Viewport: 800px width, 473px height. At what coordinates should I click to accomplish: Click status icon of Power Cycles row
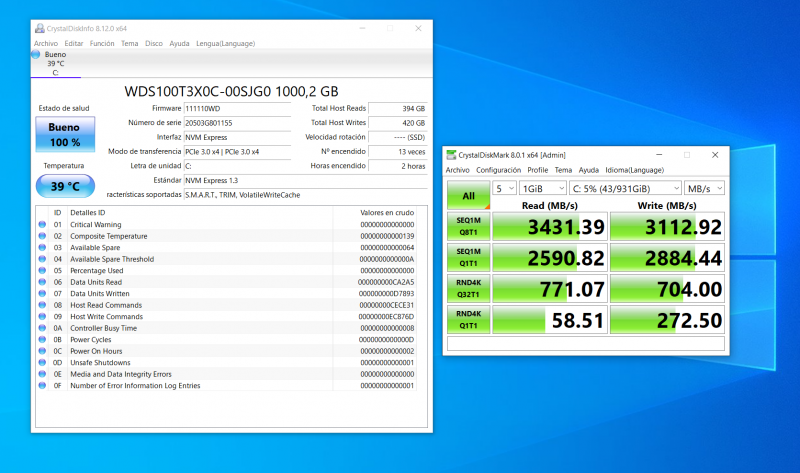coord(42,339)
